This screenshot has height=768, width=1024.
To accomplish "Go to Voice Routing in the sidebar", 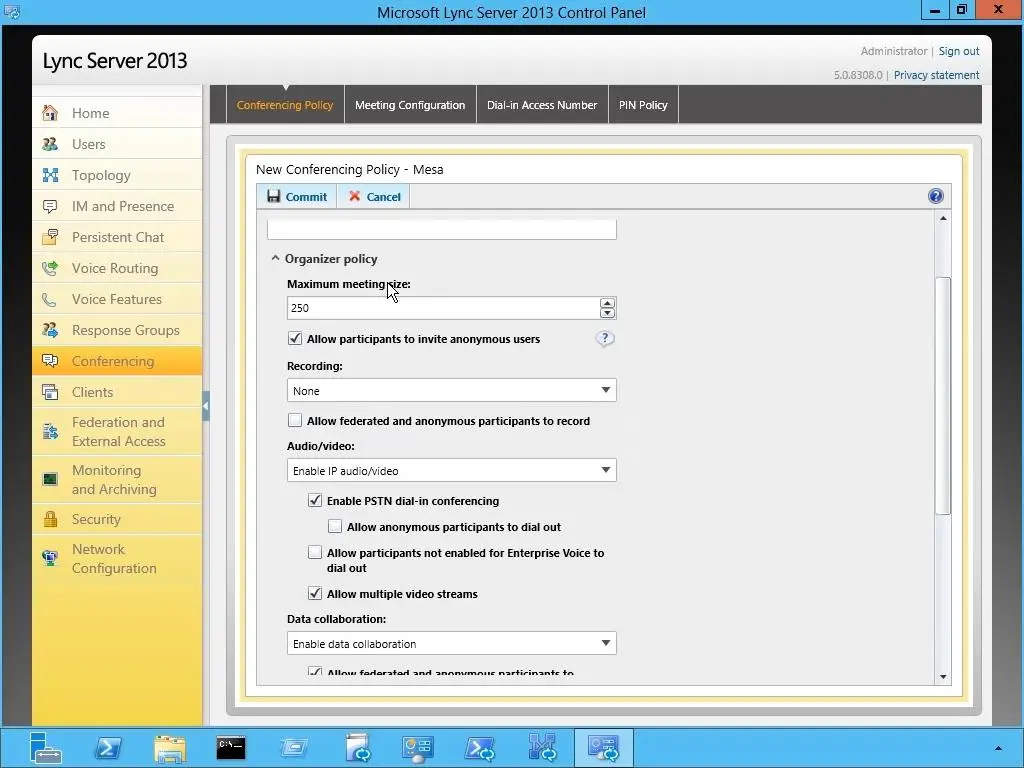I will (x=117, y=268).
